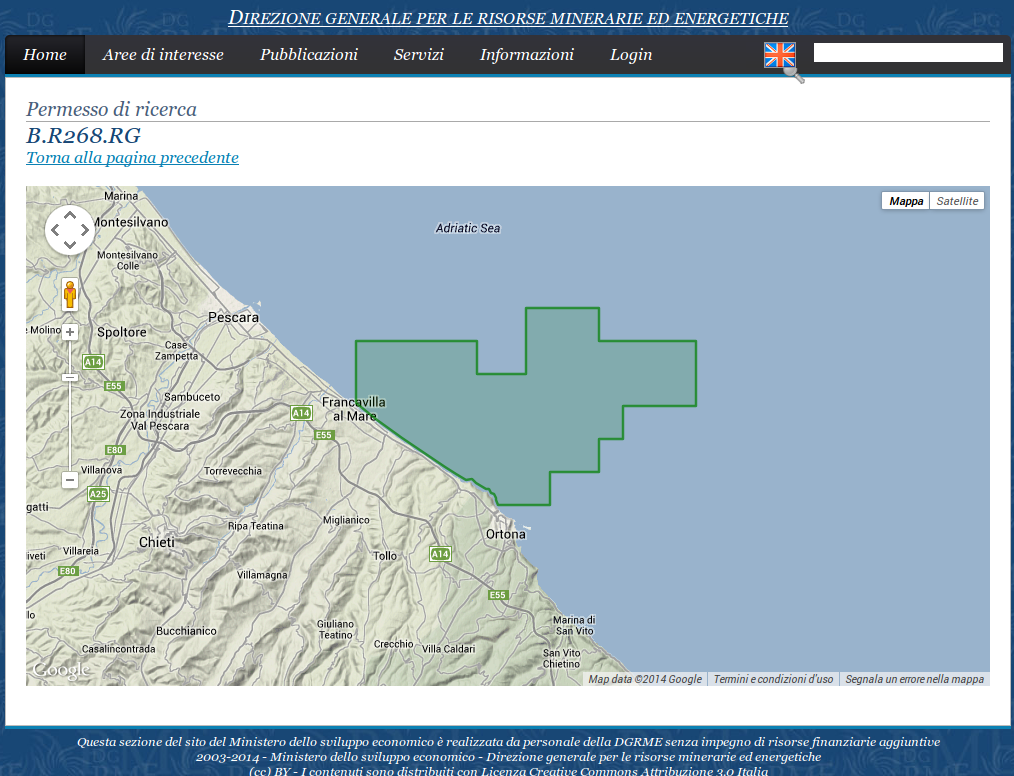The height and width of the screenshot is (776, 1014).
Task: Open the Home menu item
Action: [x=45, y=55]
